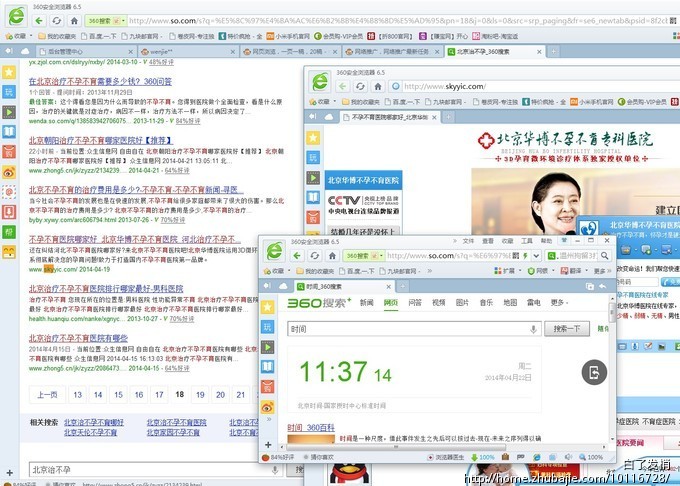Image resolution: width=680 pixels, height=486 pixels.
Task: Open the shopping icon in back window sidebar
Action: click(9, 152)
